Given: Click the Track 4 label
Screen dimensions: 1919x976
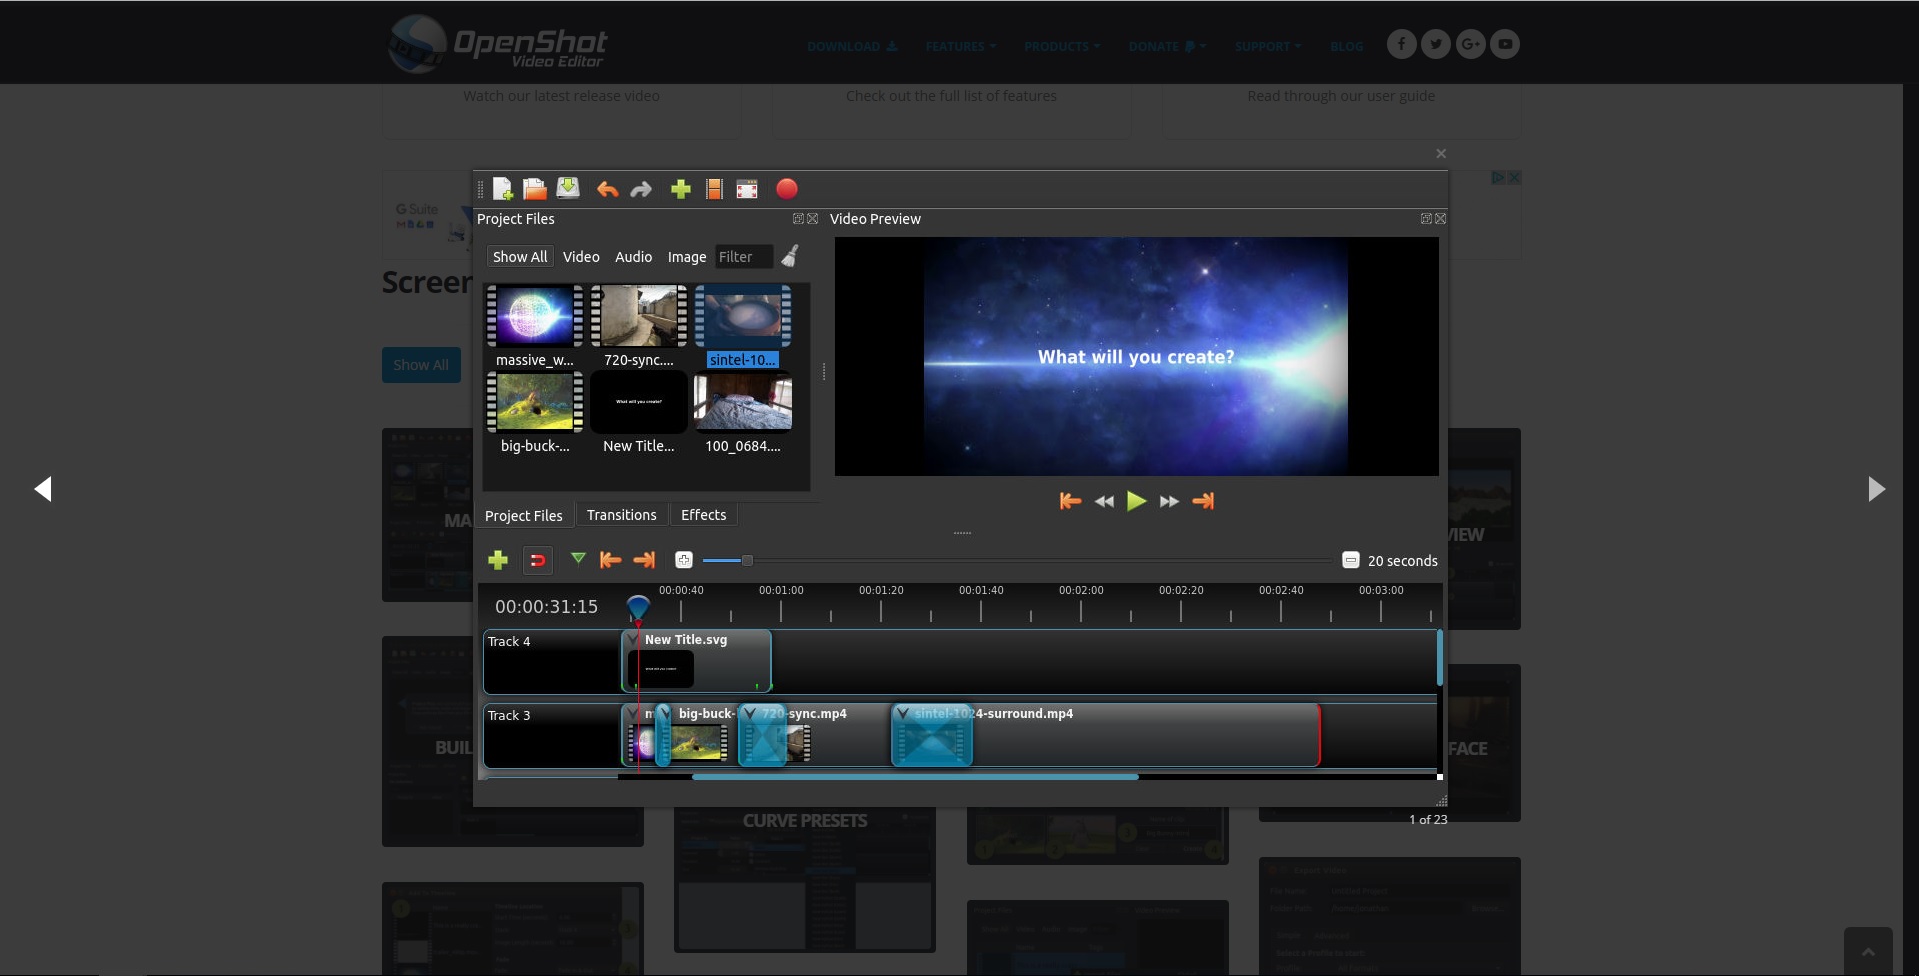Looking at the screenshot, I should pyautogui.click(x=509, y=641).
